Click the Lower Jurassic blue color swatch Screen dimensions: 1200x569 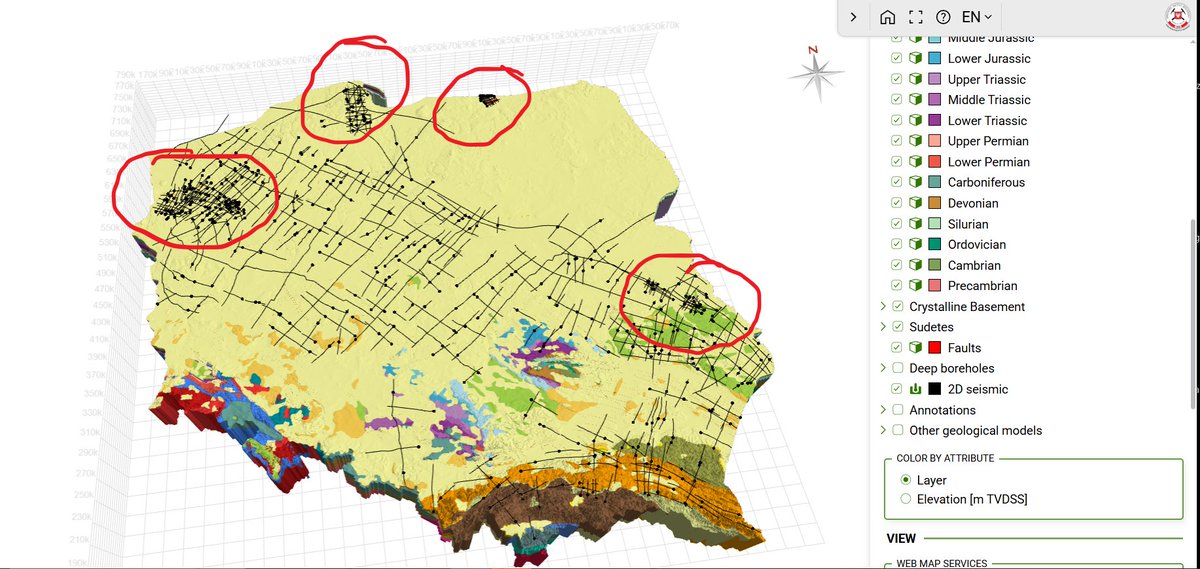[x=935, y=59]
